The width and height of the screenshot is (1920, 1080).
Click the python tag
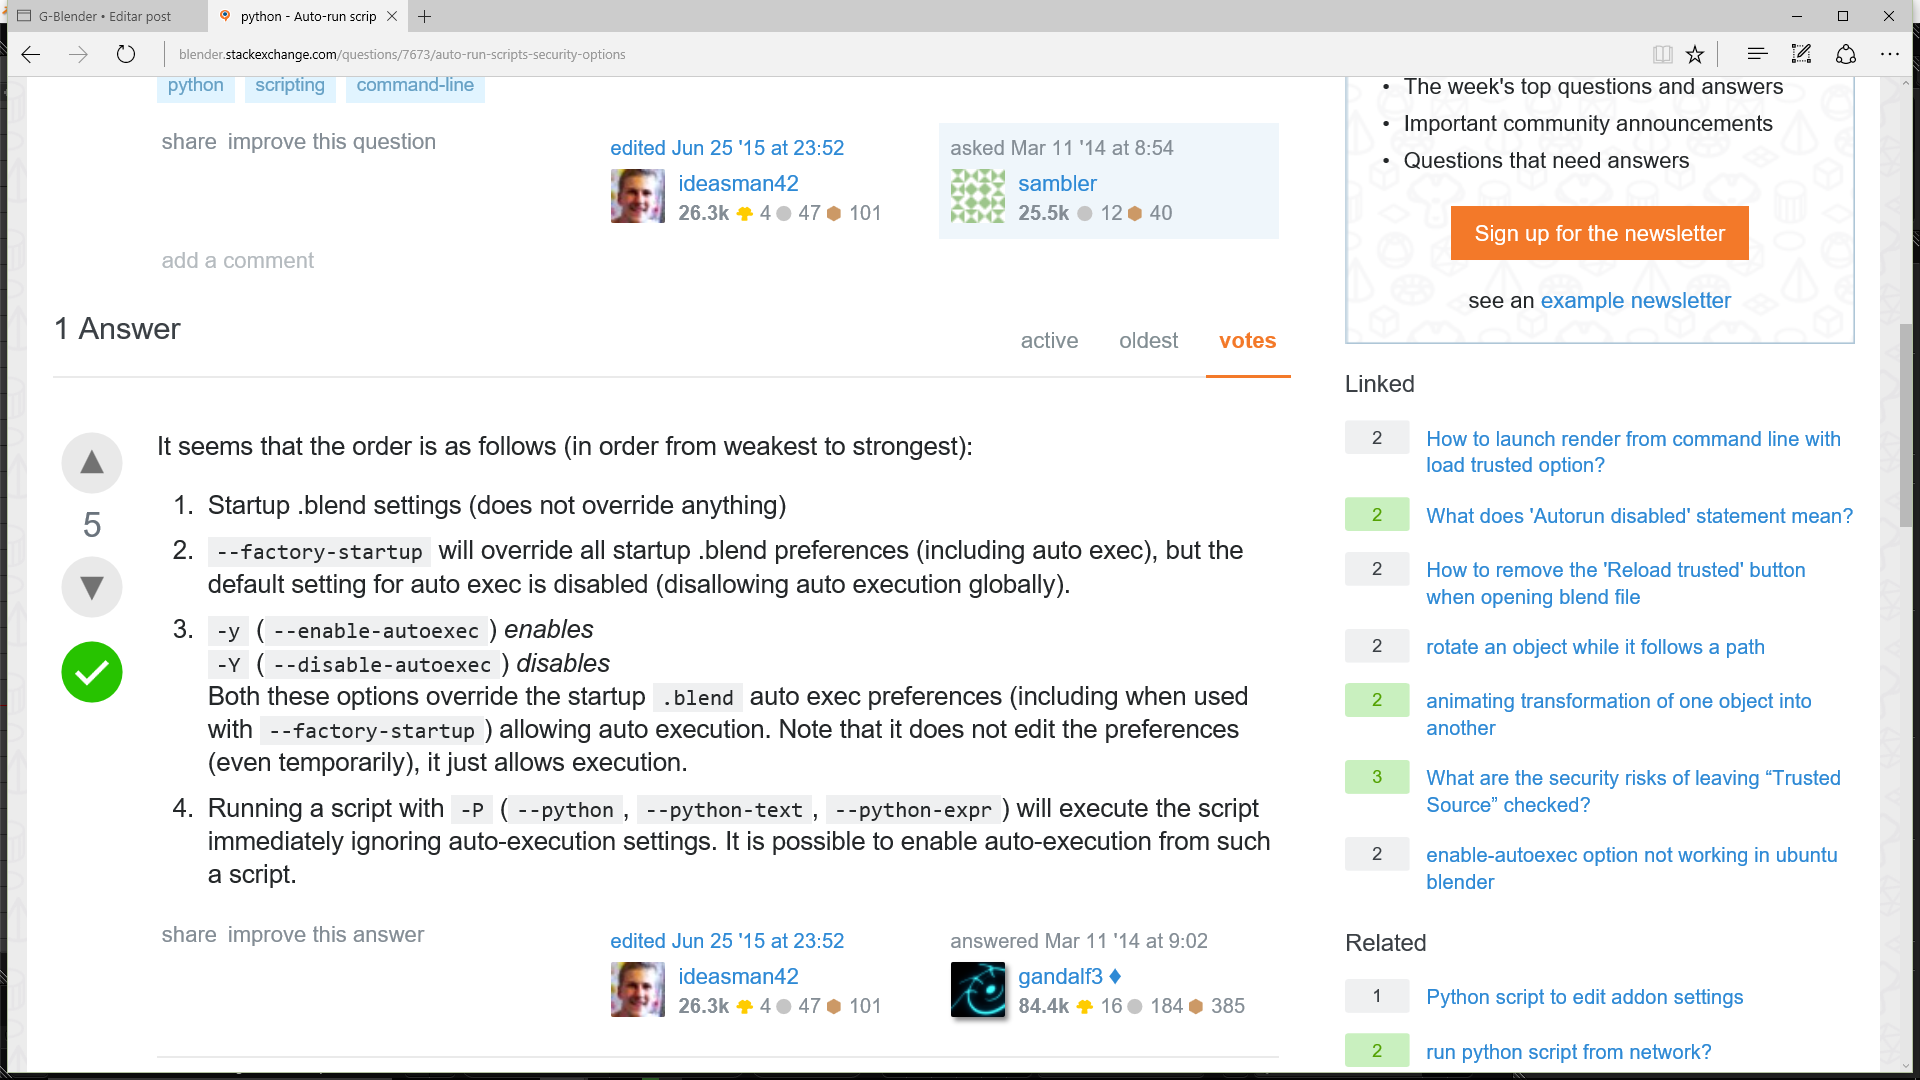[195, 86]
